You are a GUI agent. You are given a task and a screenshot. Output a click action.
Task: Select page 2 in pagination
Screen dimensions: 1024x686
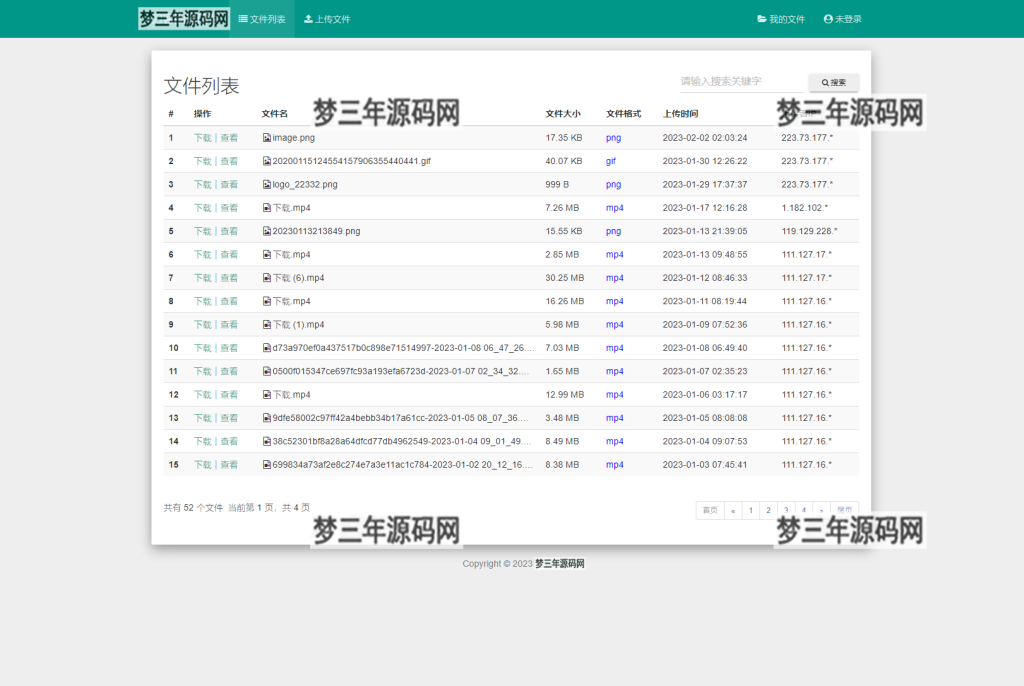click(769, 510)
